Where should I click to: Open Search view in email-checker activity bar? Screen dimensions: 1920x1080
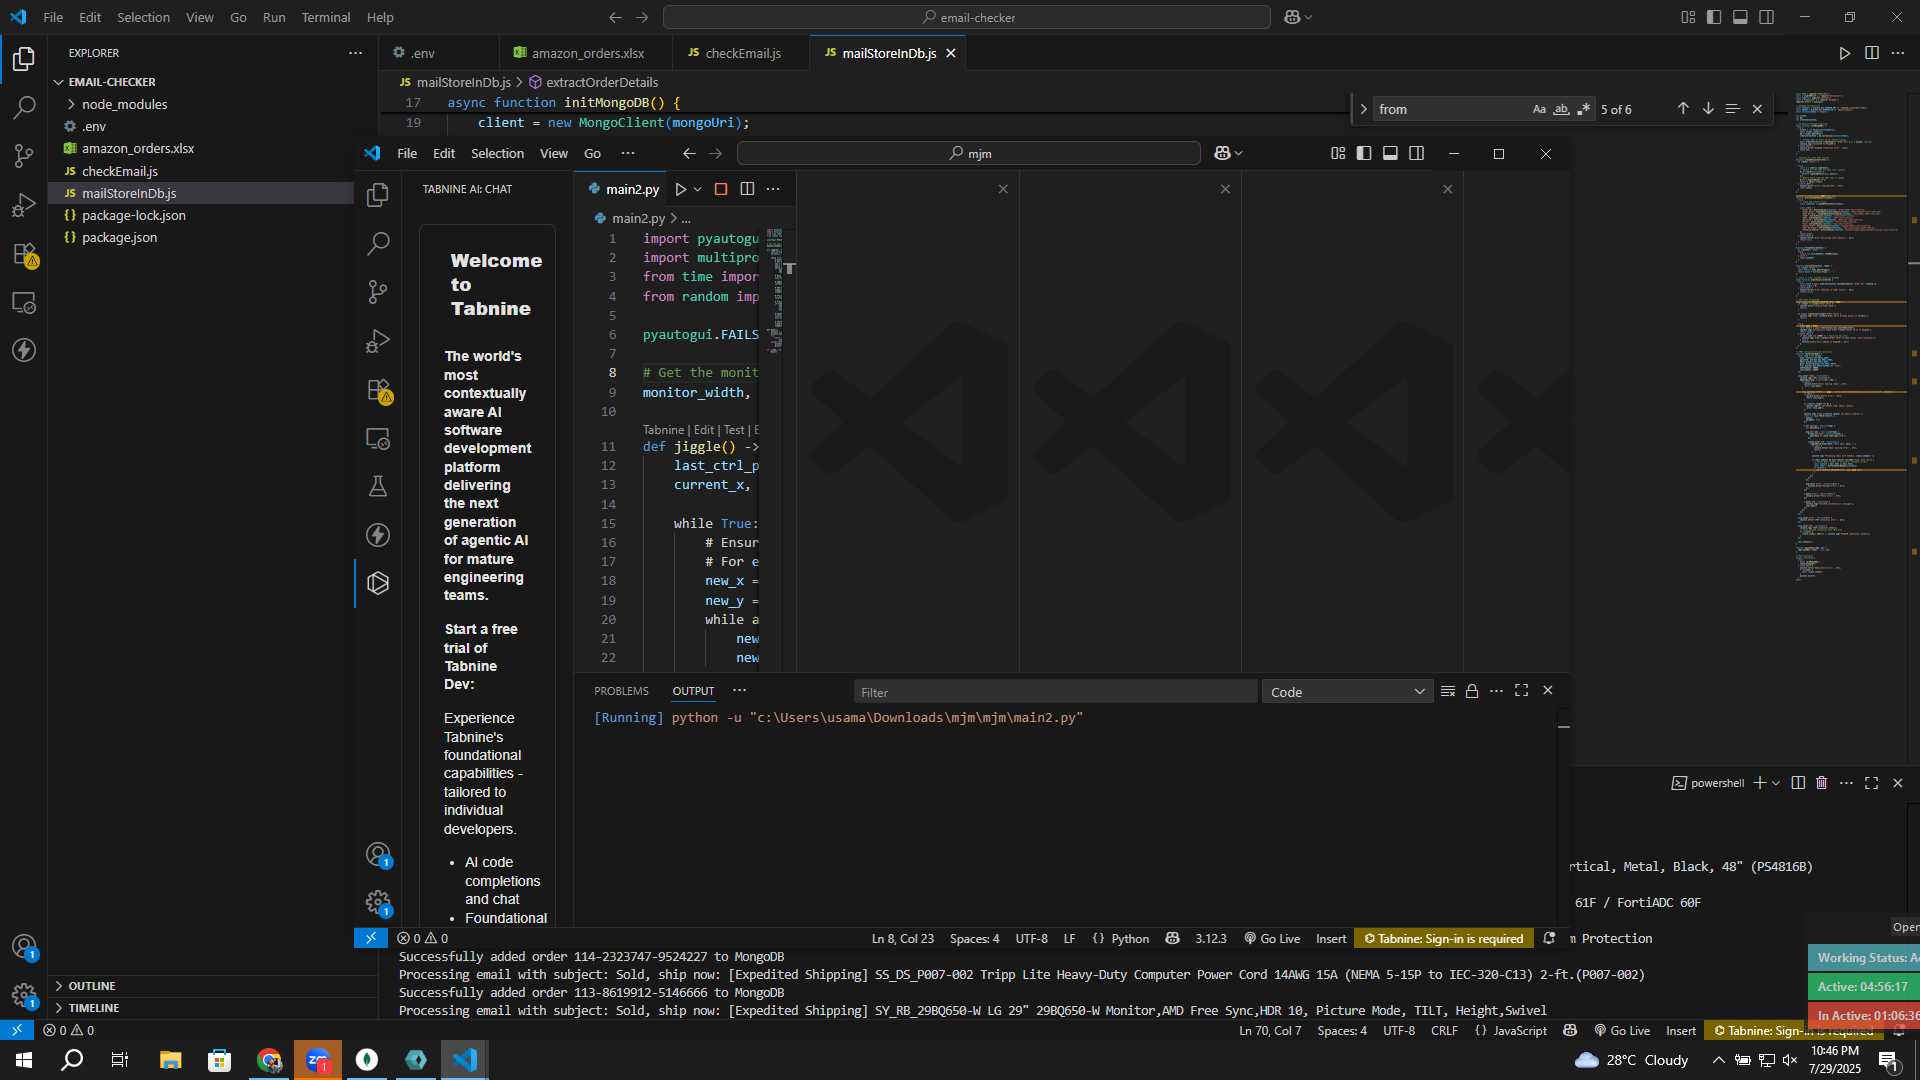click(24, 107)
